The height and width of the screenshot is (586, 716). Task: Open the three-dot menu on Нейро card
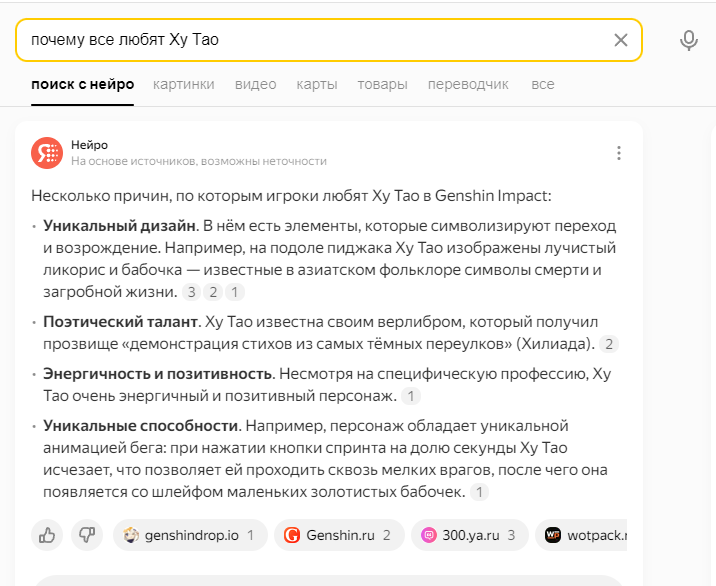[x=619, y=153]
